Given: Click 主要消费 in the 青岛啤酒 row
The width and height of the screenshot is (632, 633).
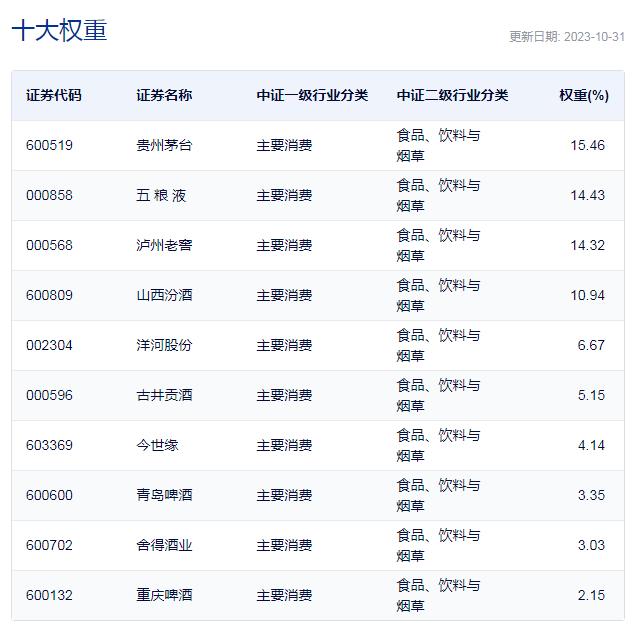Looking at the screenshot, I should 285,495.
